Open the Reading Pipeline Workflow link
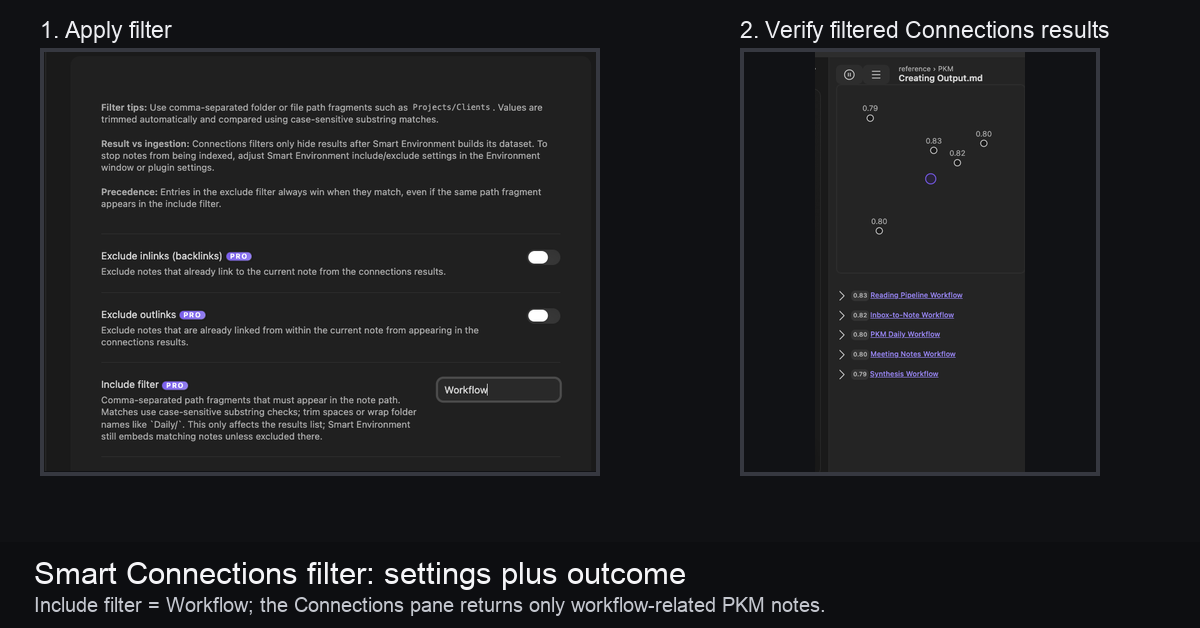 (x=916, y=295)
